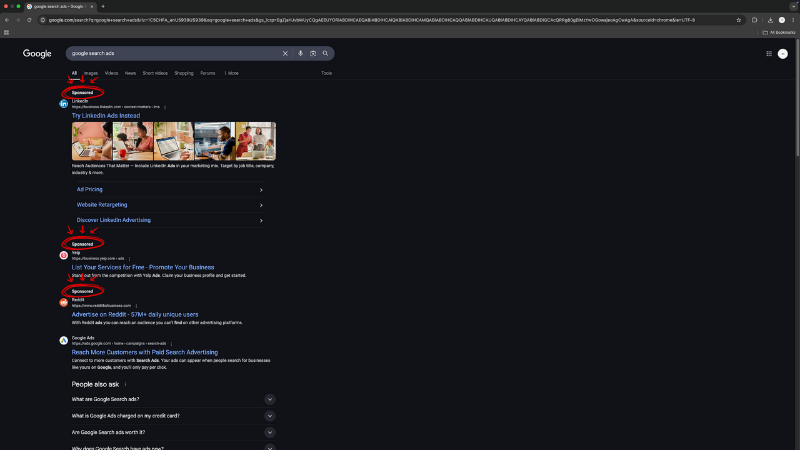Switch to the Shopping tab
The width and height of the screenshot is (800, 450).
184,73
